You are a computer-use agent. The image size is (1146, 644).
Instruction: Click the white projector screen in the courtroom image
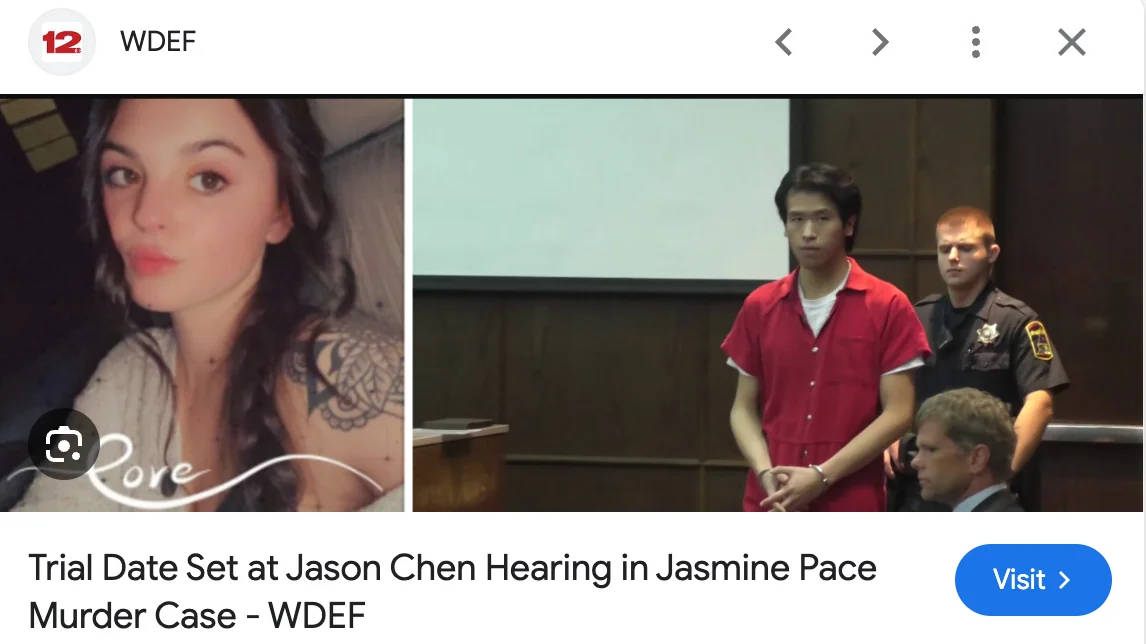click(x=601, y=189)
